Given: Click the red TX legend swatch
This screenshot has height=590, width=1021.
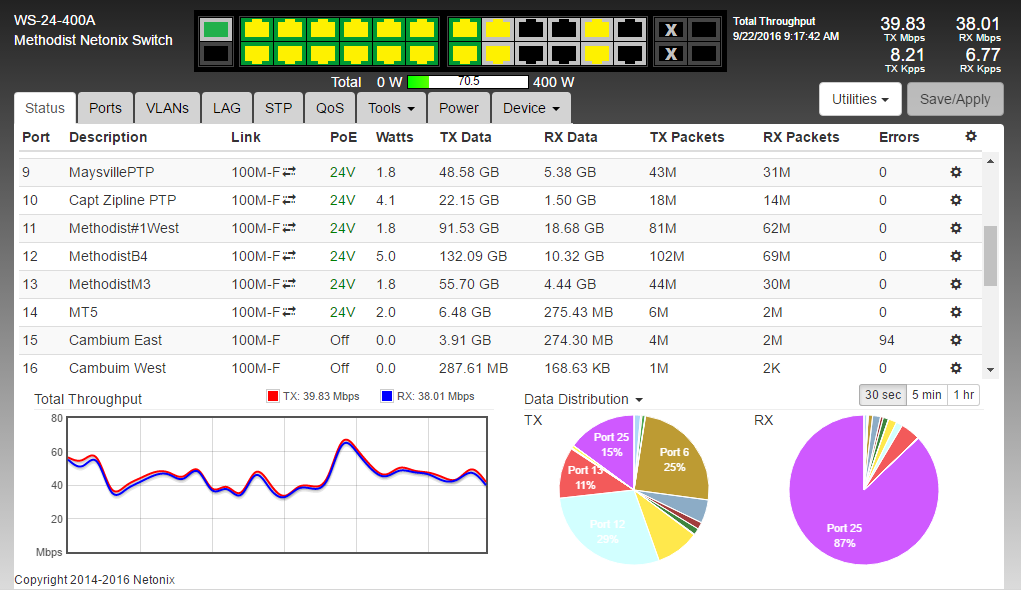Looking at the screenshot, I should pyautogui.click(x=272, y=397).
